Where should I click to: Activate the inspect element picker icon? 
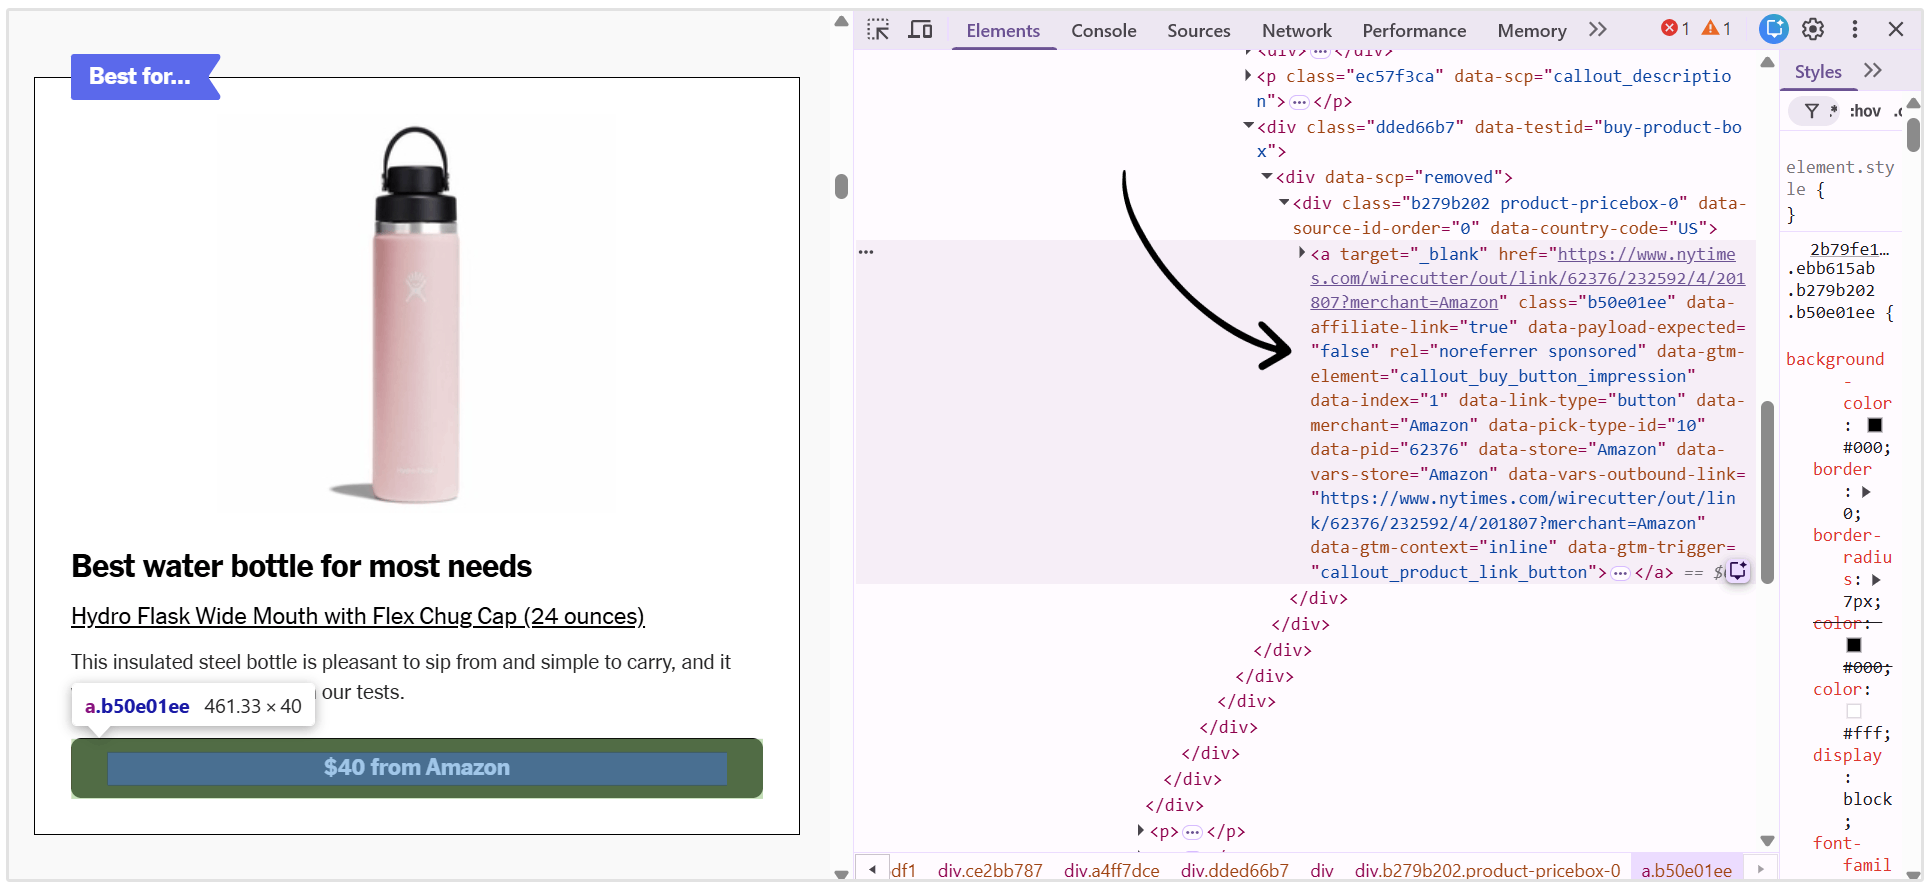coord(878,30)
